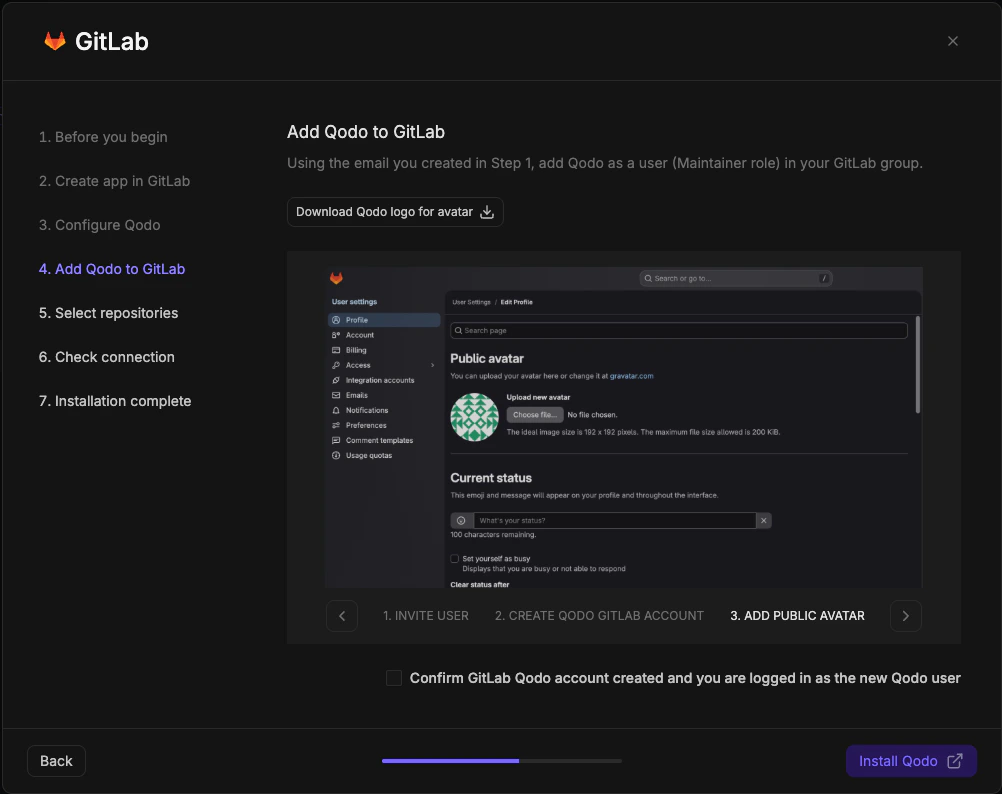Open step 3 Configure Qodo
1002x794 pixels.
coord(99,225)
